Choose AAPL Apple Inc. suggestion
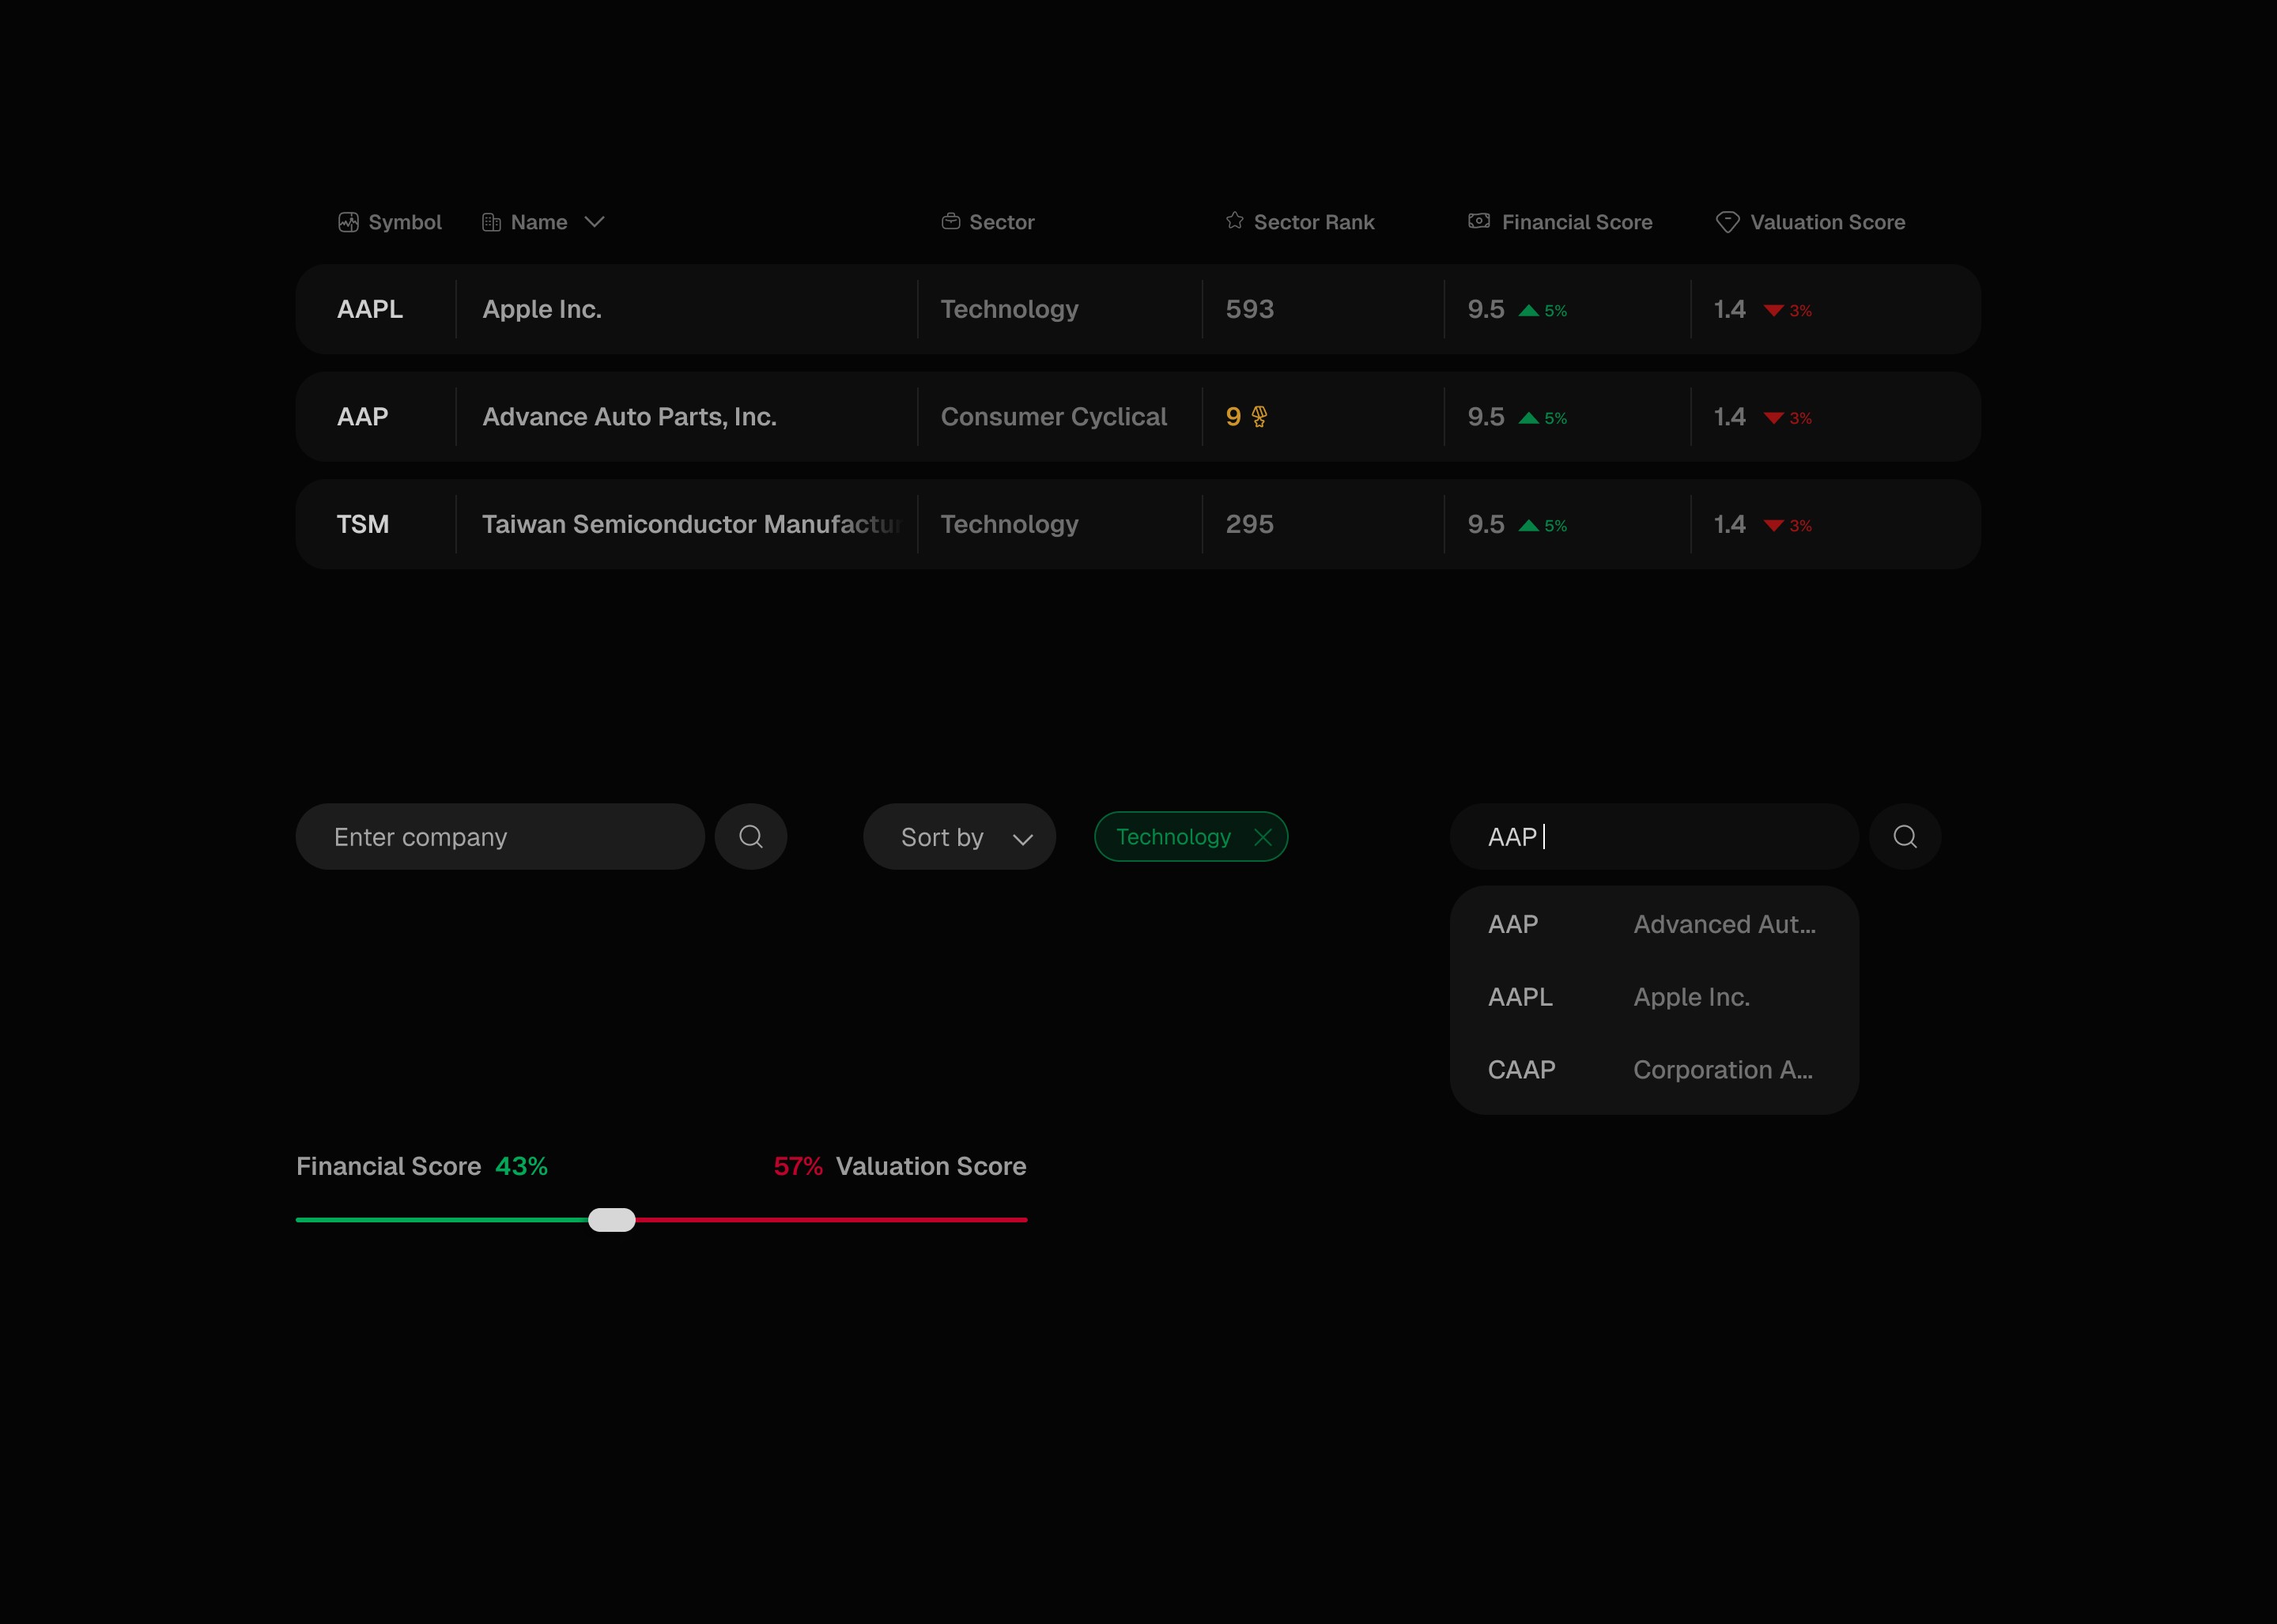The image size is (2277, 1624). pyautogui.click(x=1653, y=997)
